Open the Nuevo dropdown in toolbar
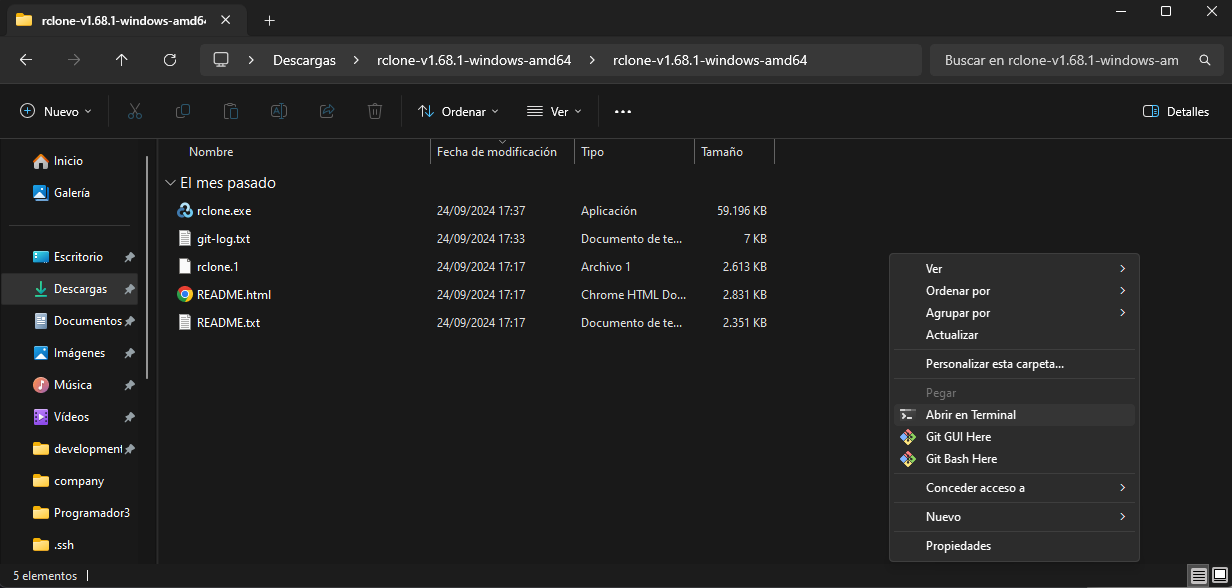 coord(56,111)
